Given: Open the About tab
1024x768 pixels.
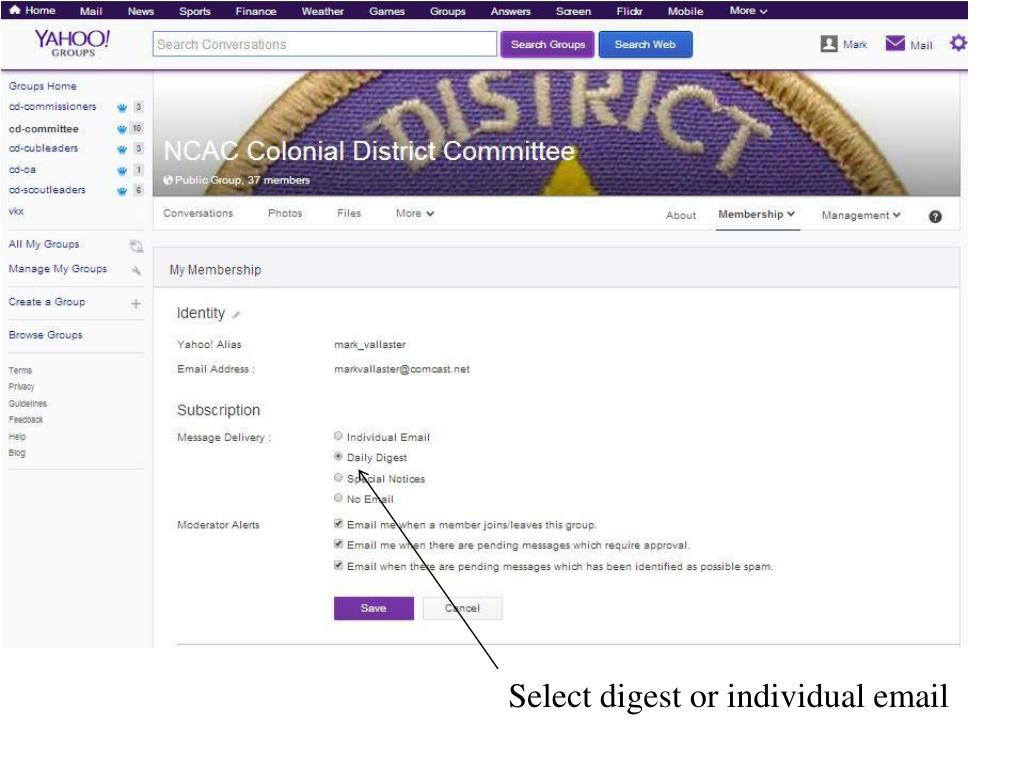Looking at the screenshot, I should click(680, 215).
